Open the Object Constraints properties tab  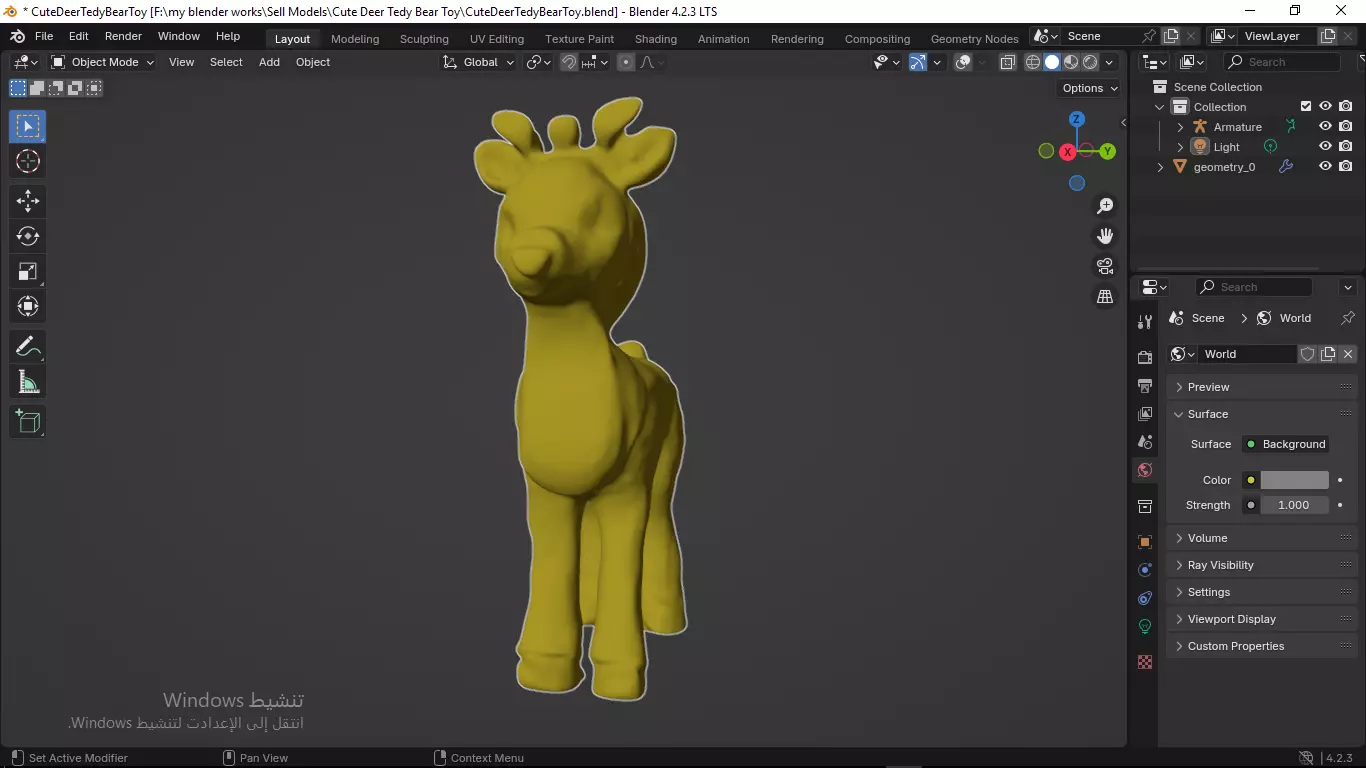[1145, 598]
